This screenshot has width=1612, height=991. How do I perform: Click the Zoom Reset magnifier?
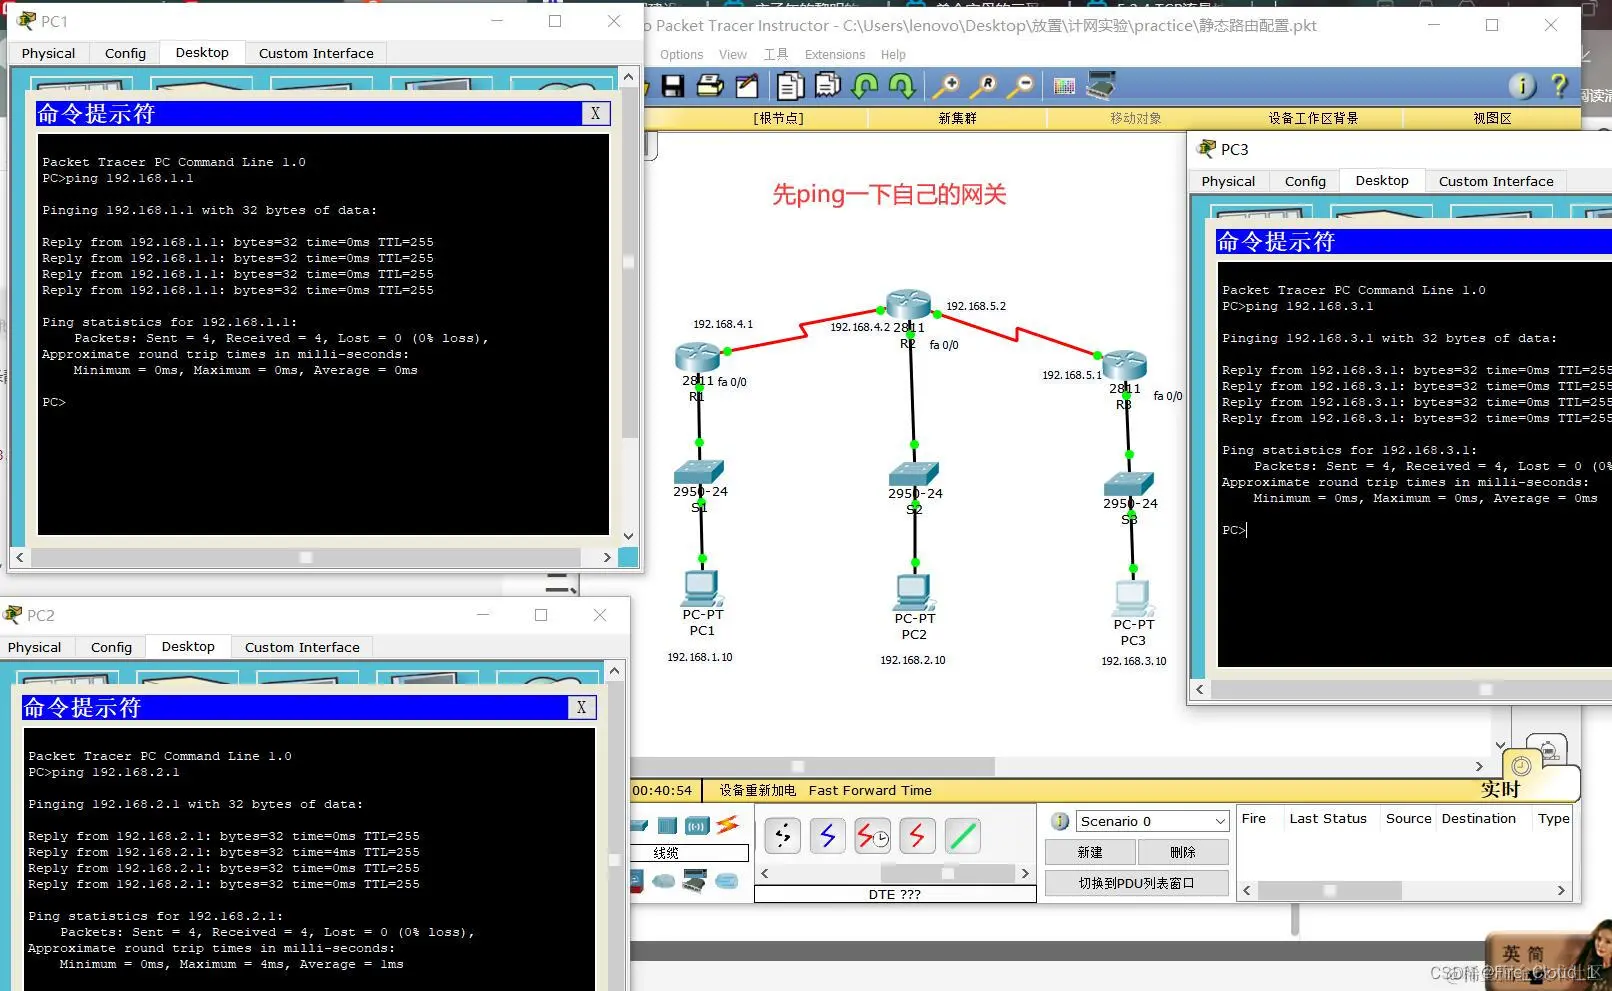[x=983, y=86]
